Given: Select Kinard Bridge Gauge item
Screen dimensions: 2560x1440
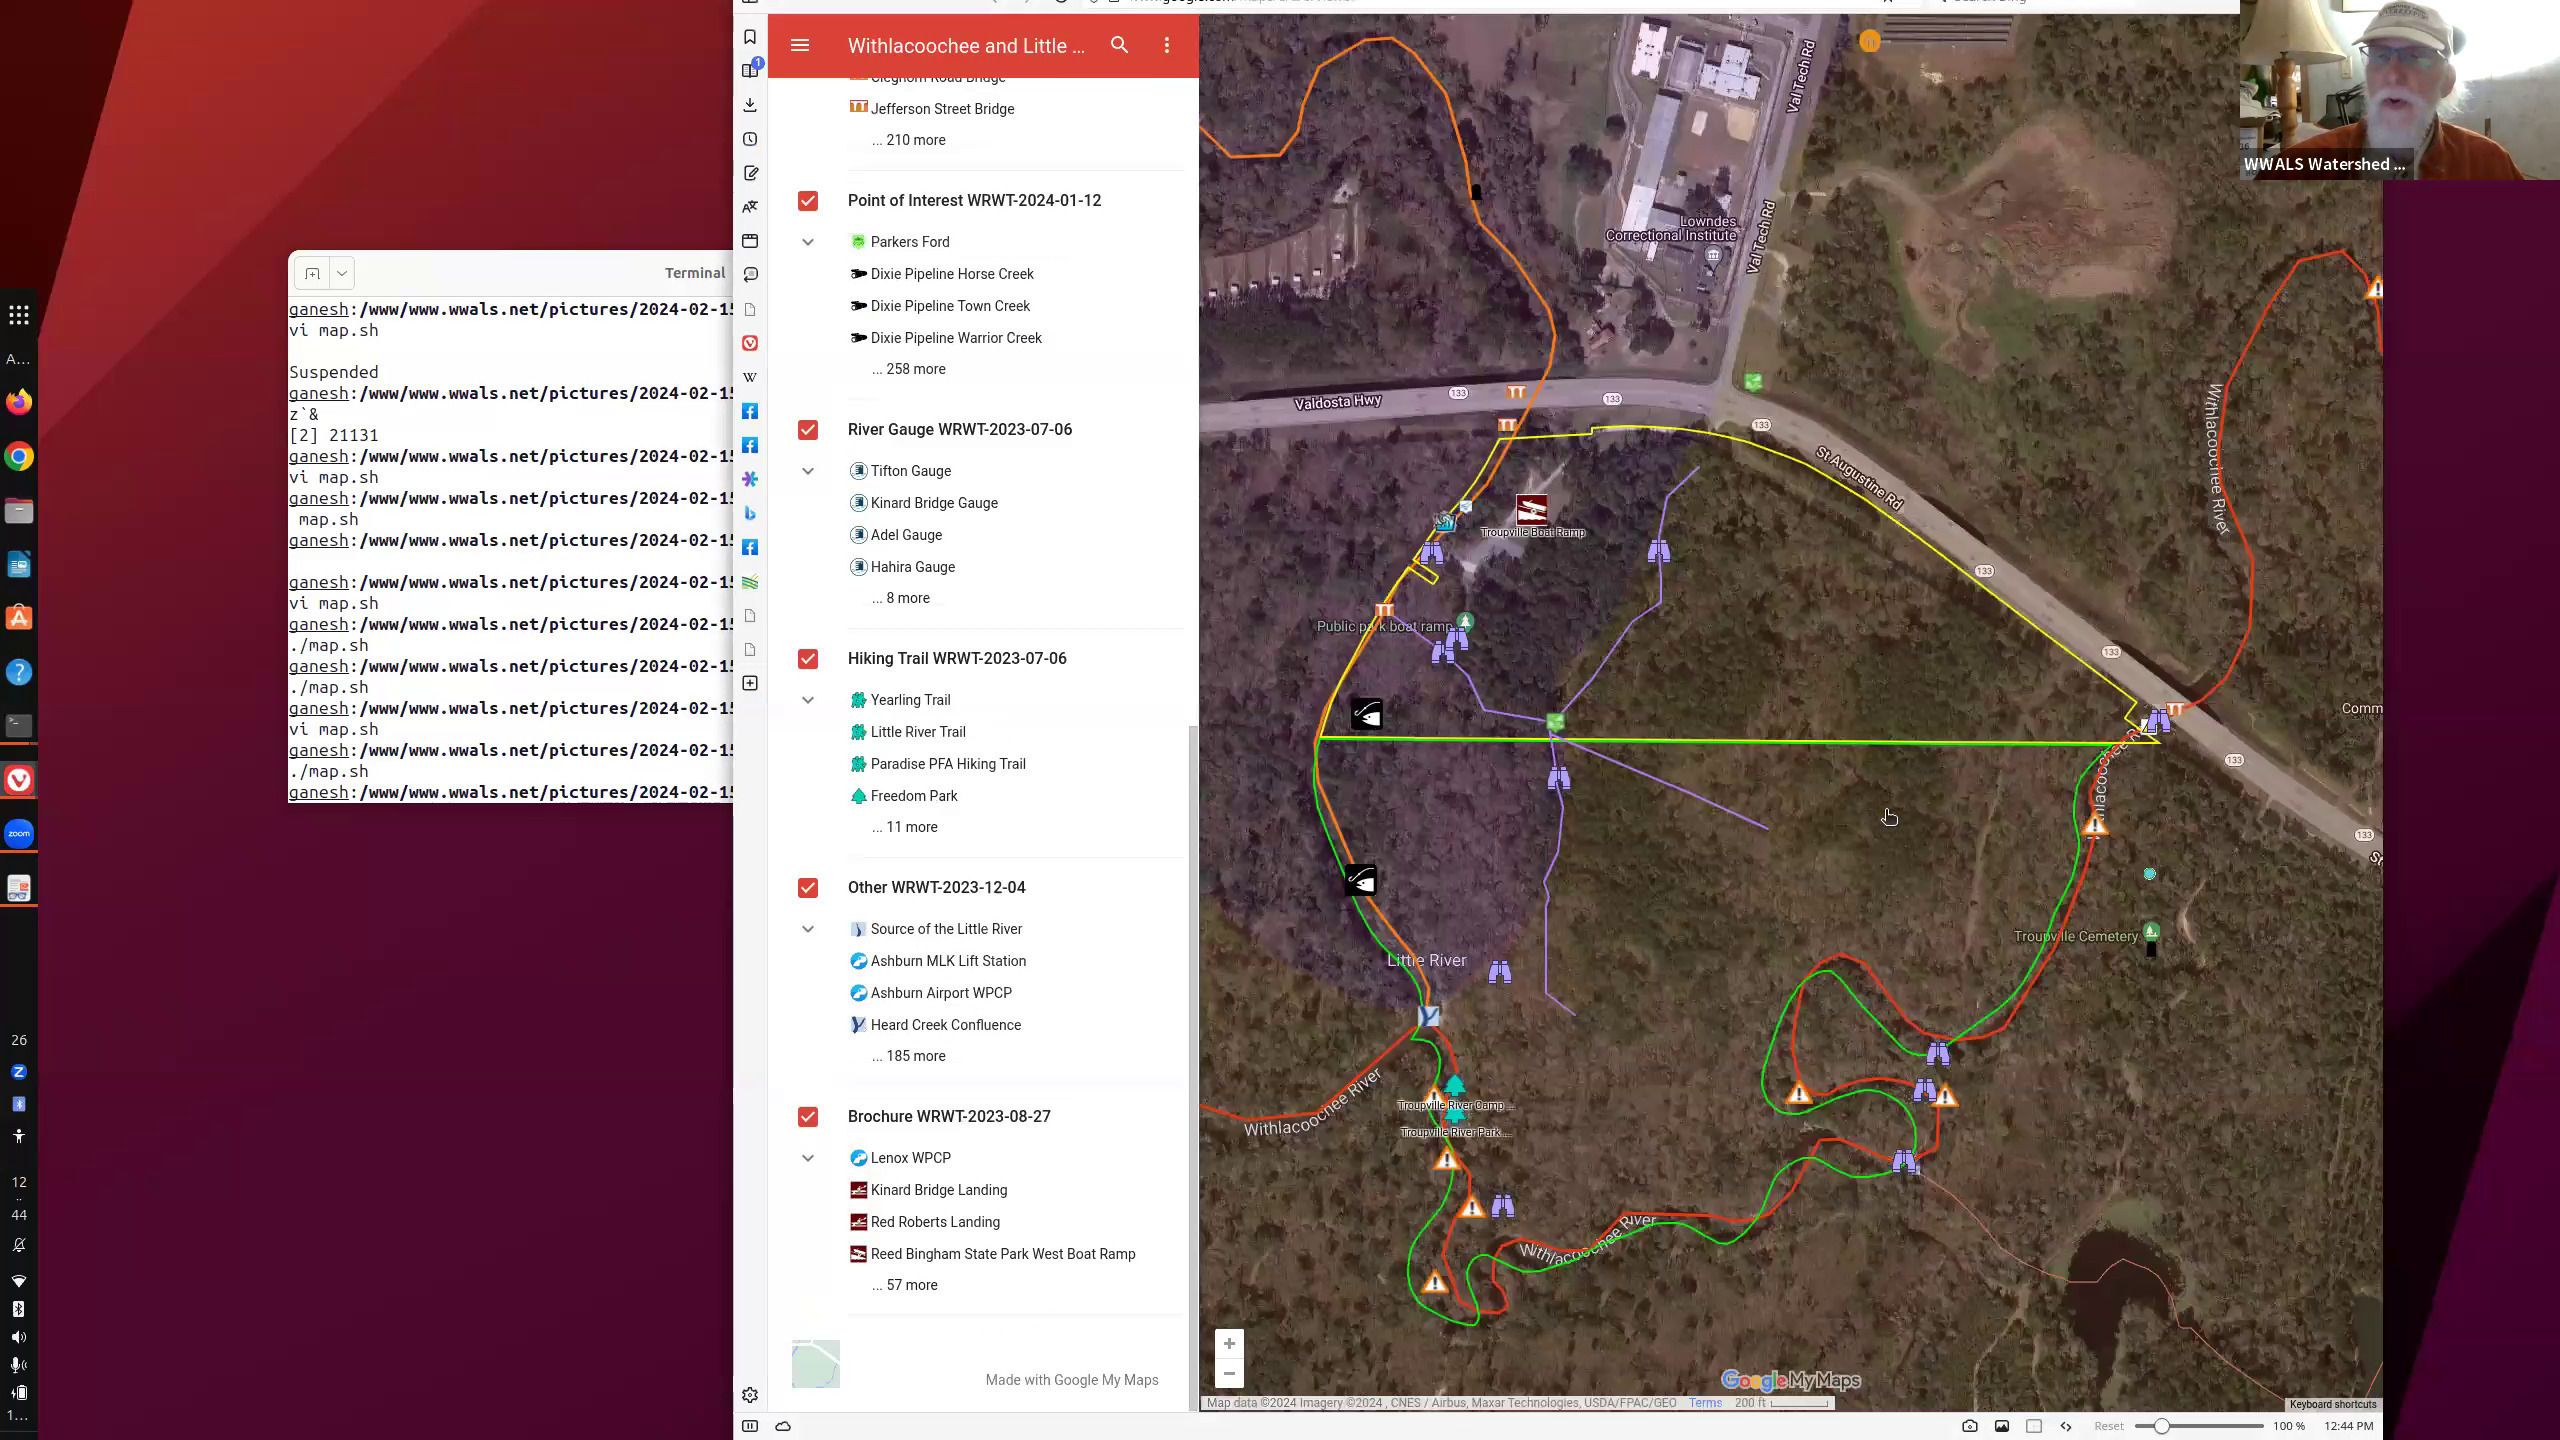Looking at the screenshot, I should click(x=934, y=503).
